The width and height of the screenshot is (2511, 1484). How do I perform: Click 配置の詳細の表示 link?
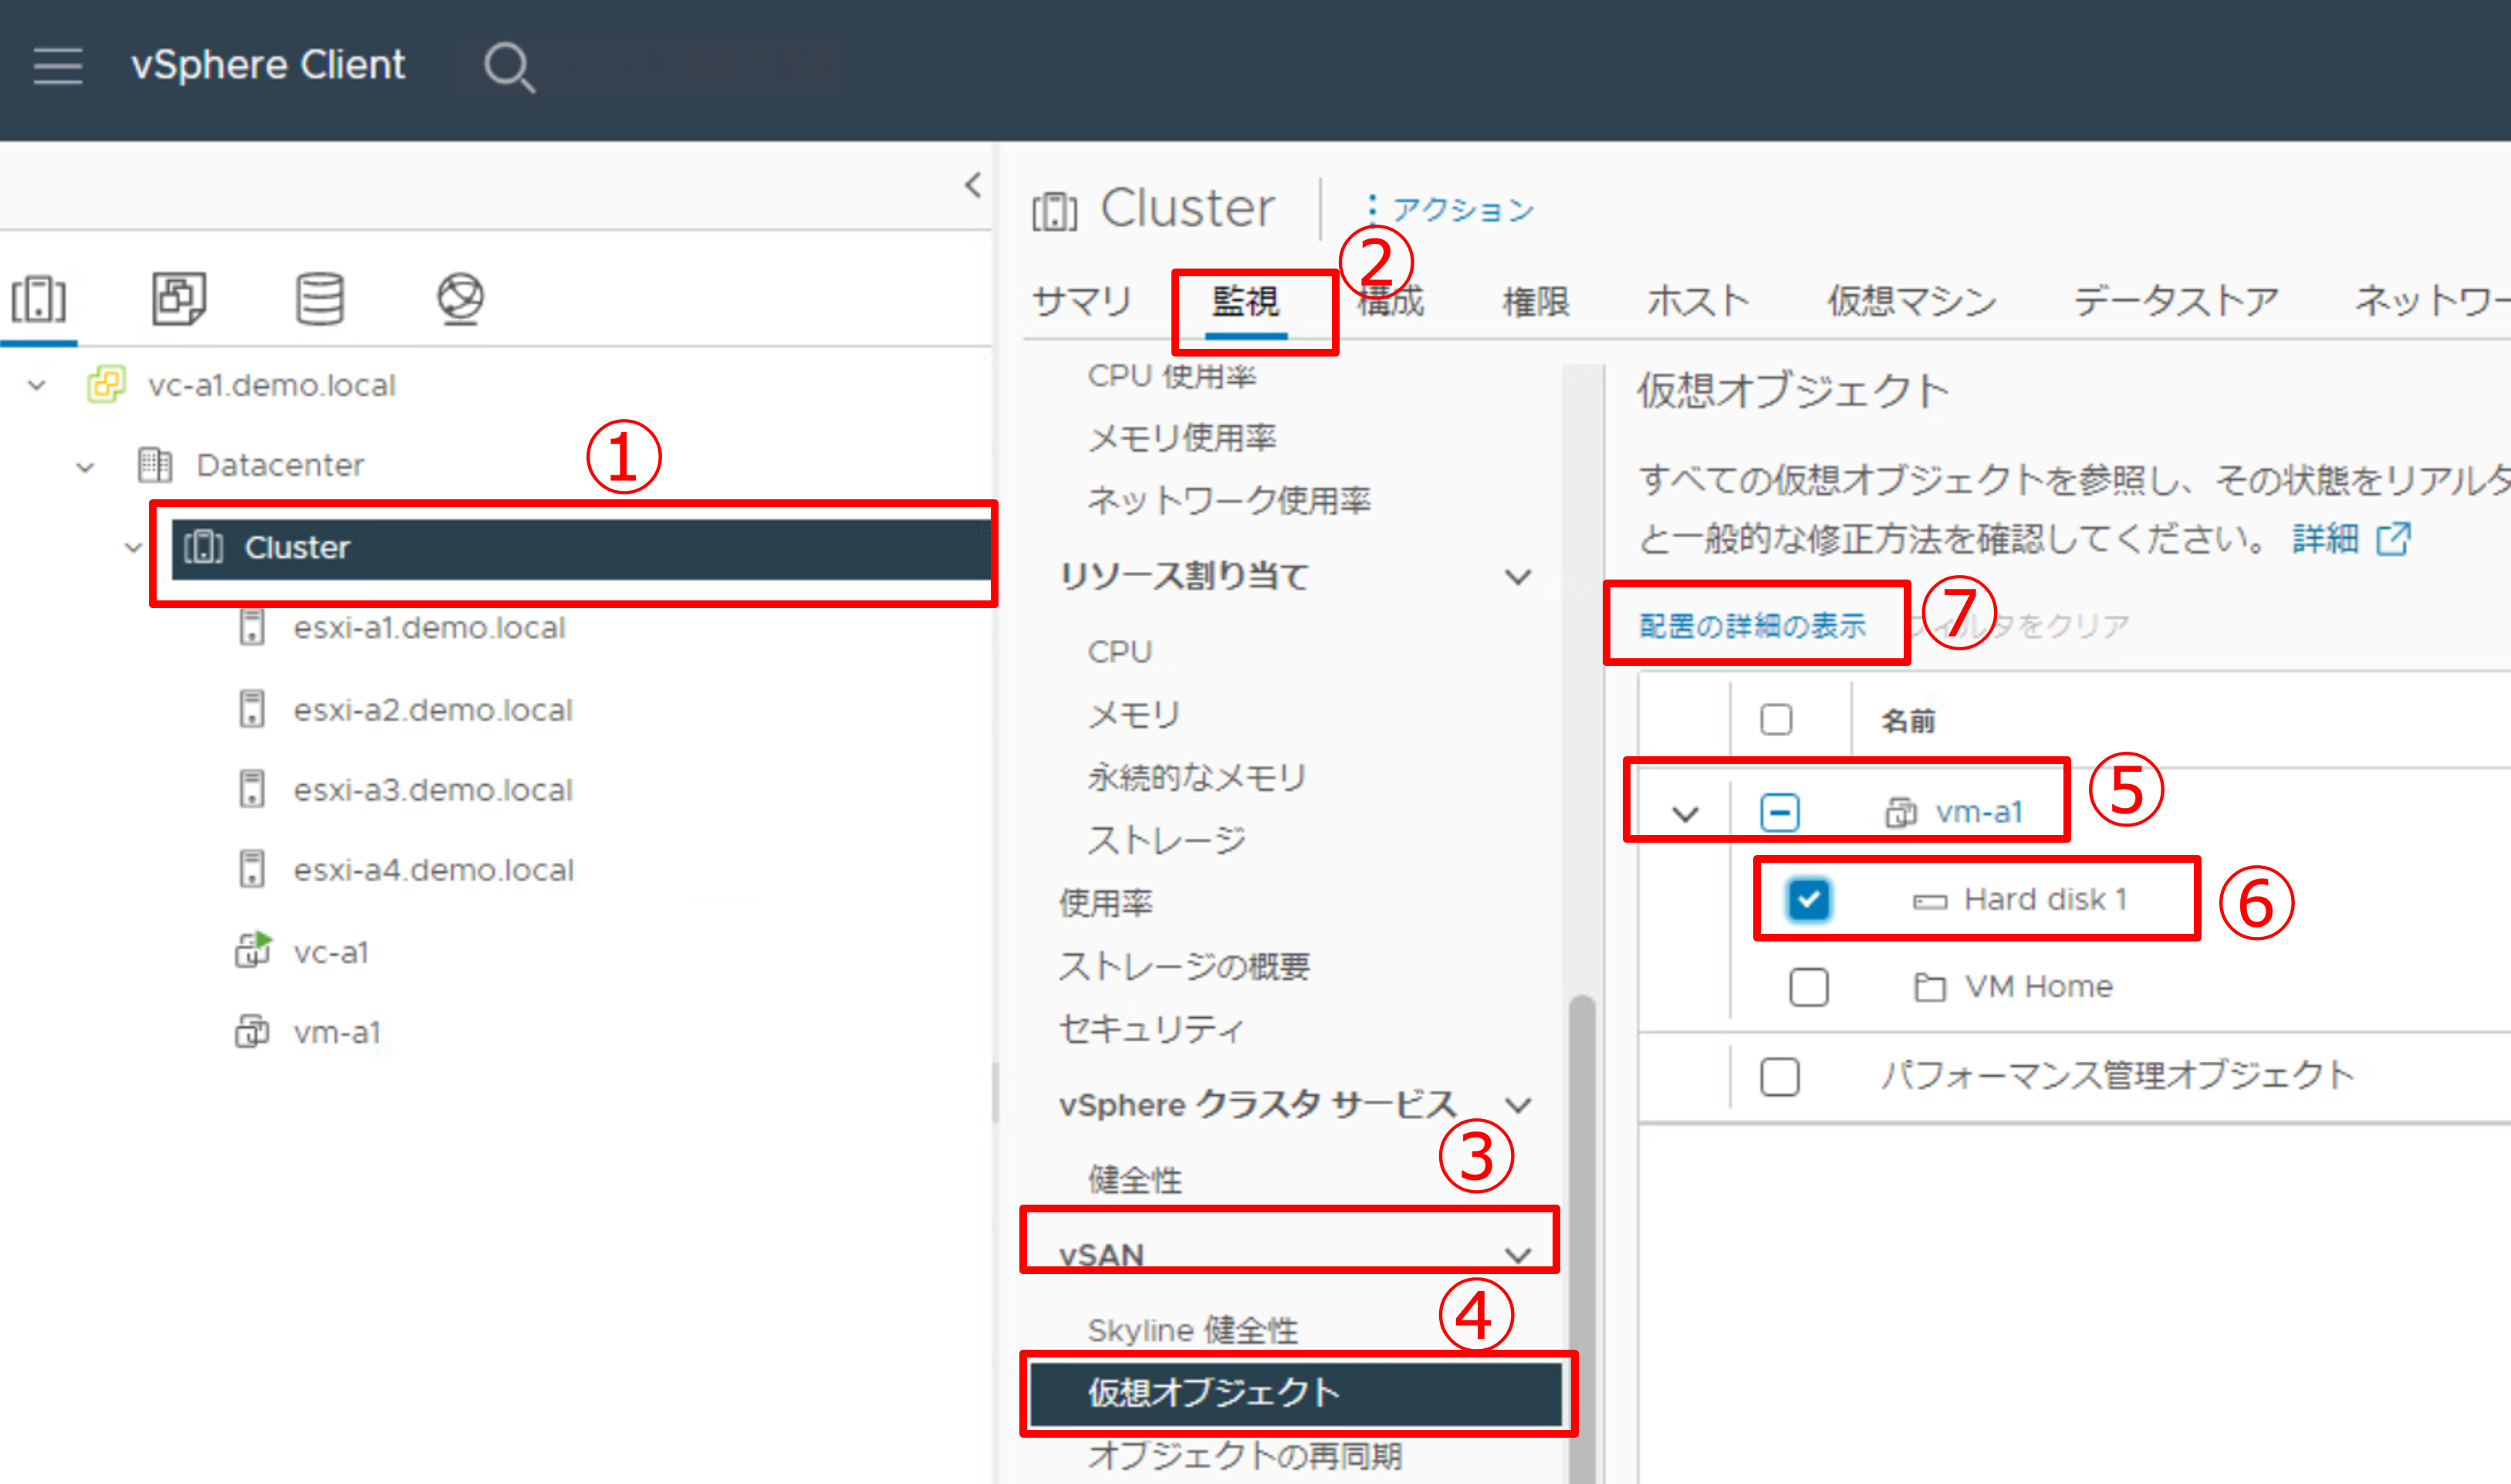pyautogui.click(x=1752, y=626)
